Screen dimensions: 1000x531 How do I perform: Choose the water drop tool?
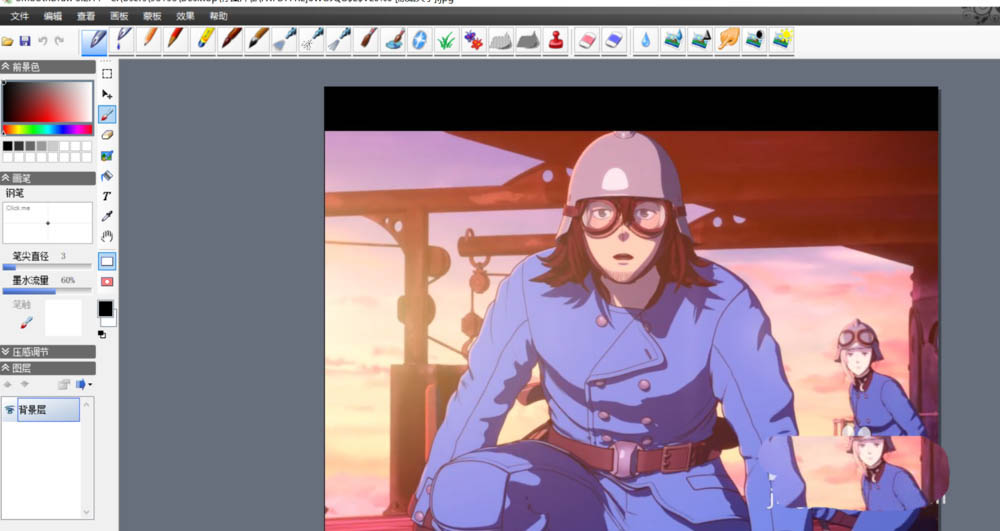click(645, 41)
